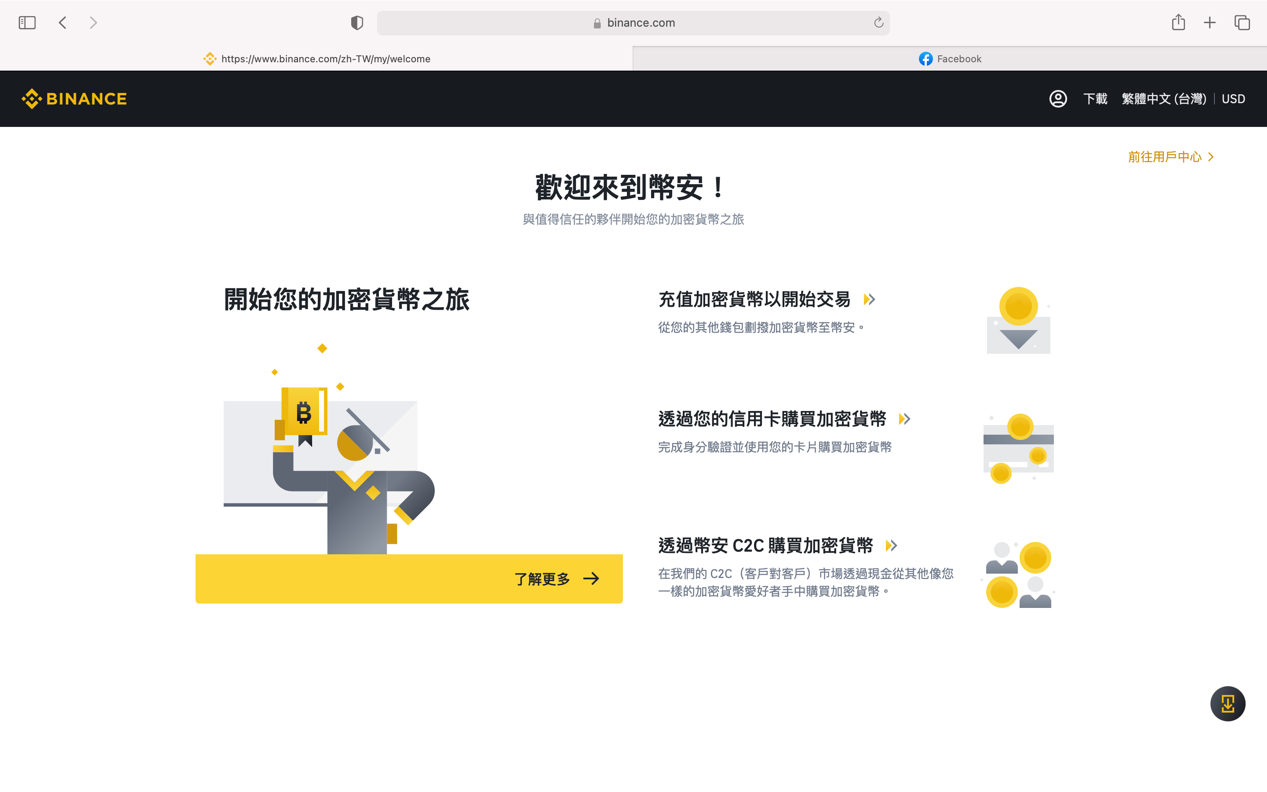
Task: Open the 下載 menu in header
Action: tap(1095, 99)
